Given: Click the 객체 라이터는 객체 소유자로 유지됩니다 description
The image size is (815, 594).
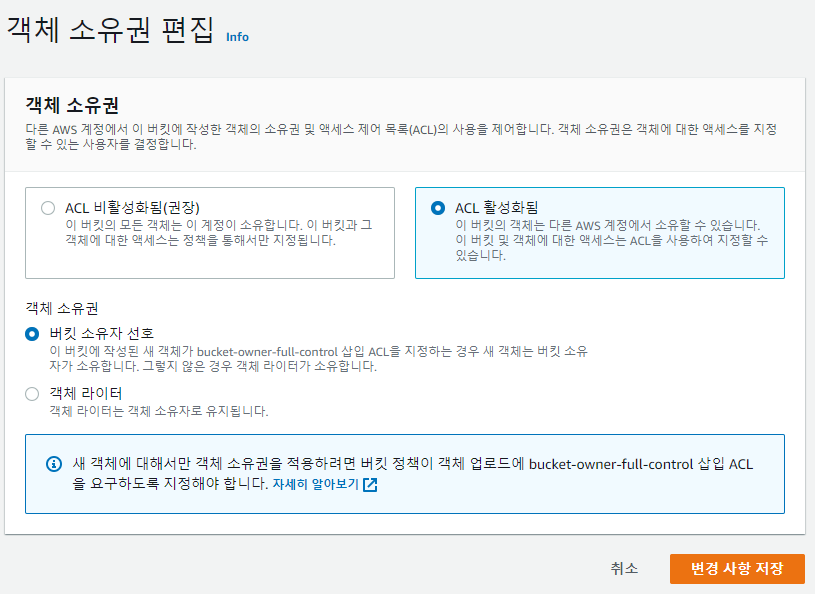Looking at the screenshot, I should point(159,411).
